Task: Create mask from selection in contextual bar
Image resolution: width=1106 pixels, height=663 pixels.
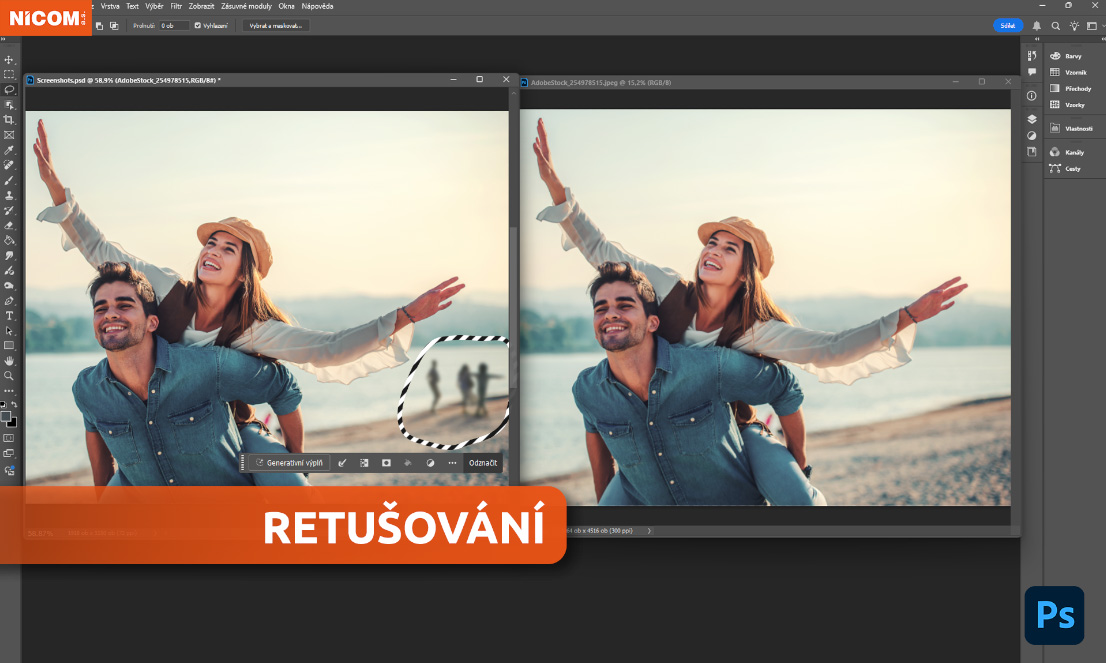Action: pos(386,463)
